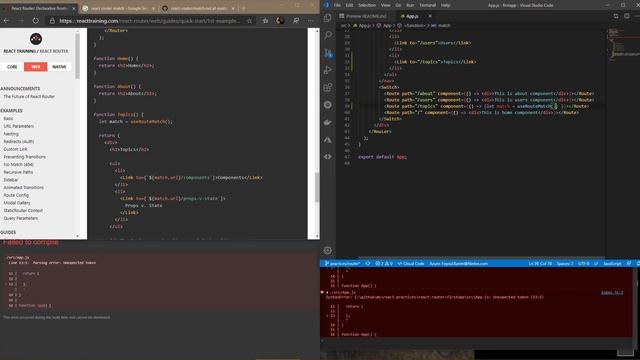Select the CORE docs toggle
640x360 pixels.
point(12,67)
